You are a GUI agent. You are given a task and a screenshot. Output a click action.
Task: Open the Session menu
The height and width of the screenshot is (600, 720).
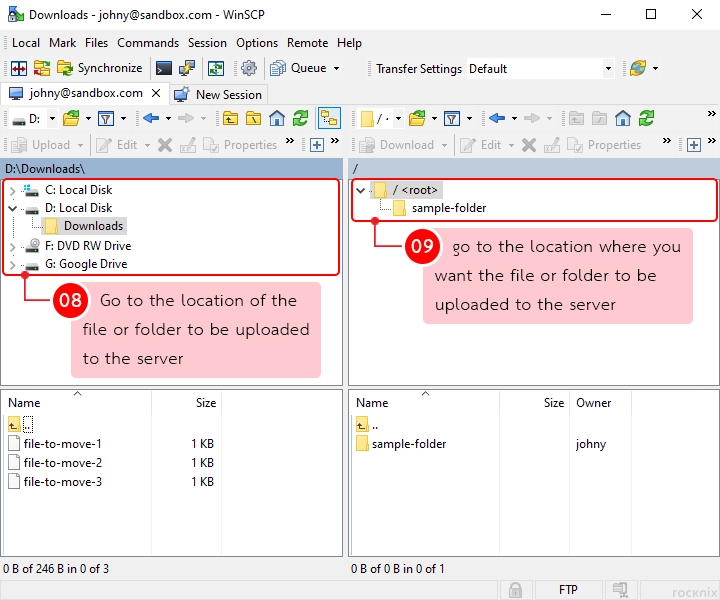[207, 43]
